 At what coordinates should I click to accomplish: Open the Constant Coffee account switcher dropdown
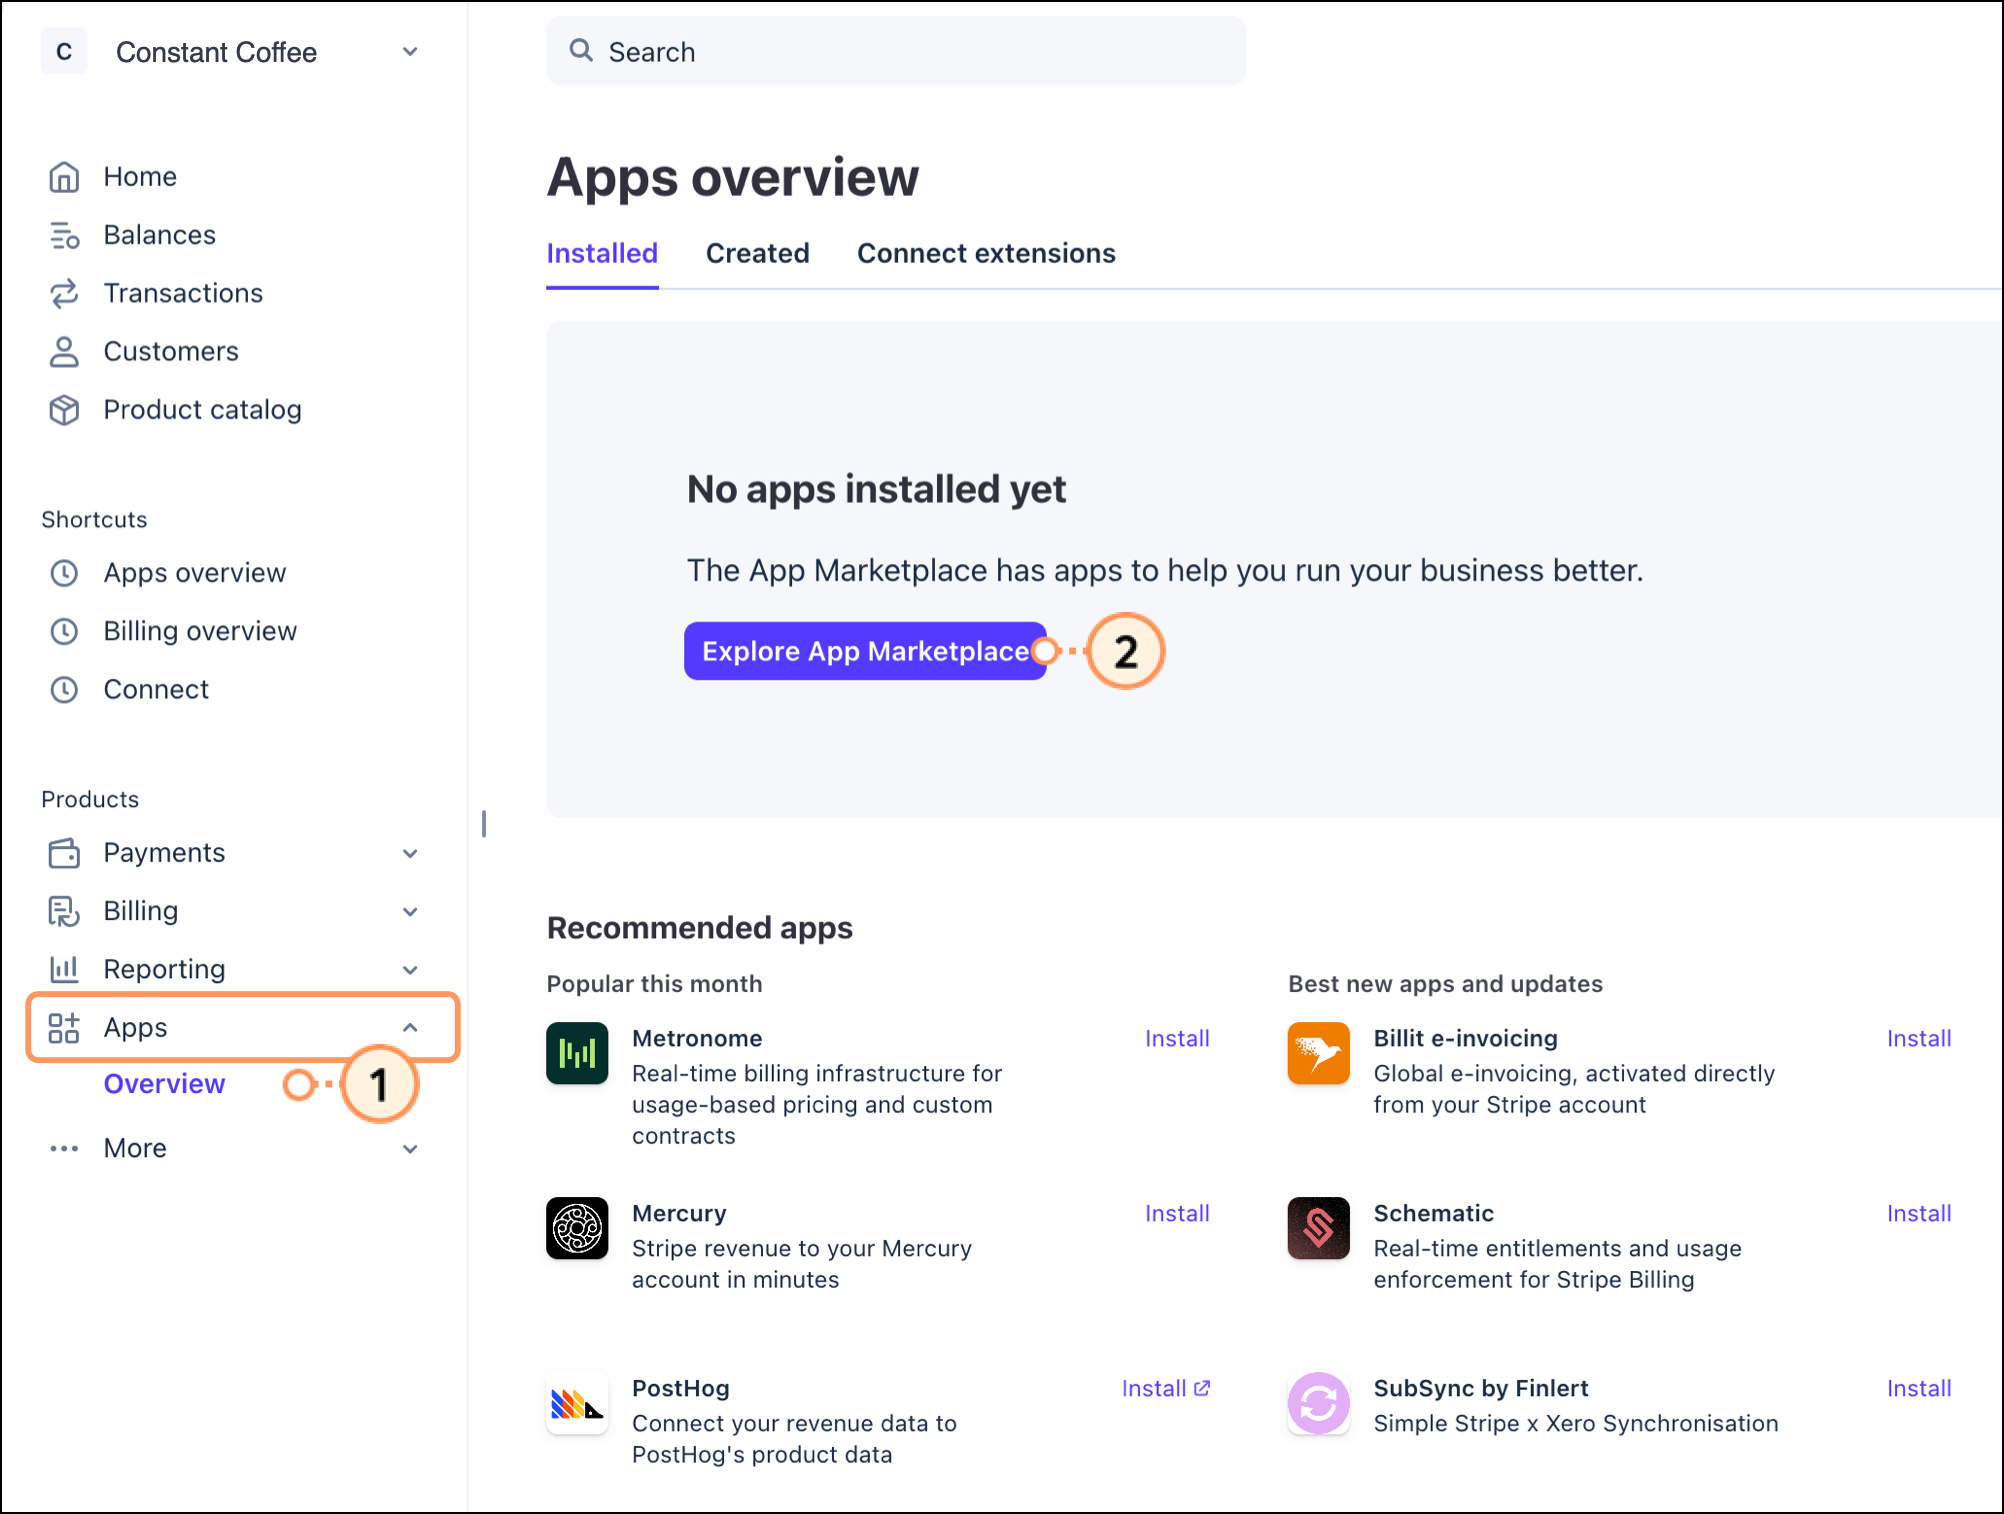(x=410, y=52)
